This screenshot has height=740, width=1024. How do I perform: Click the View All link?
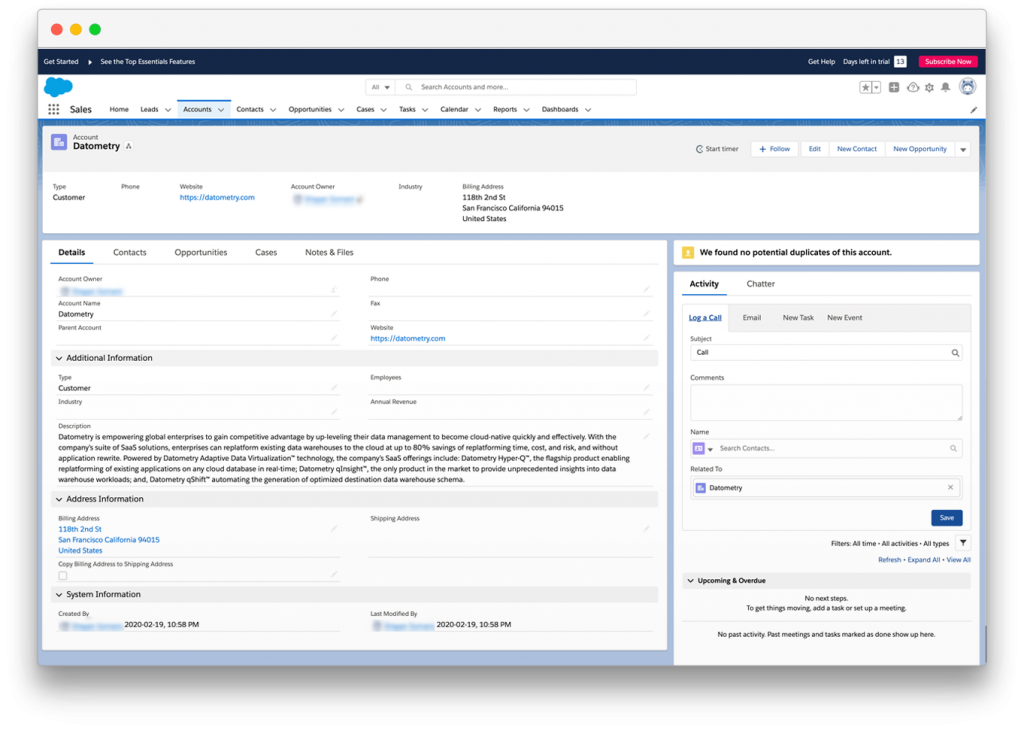(x=958, y=560)
